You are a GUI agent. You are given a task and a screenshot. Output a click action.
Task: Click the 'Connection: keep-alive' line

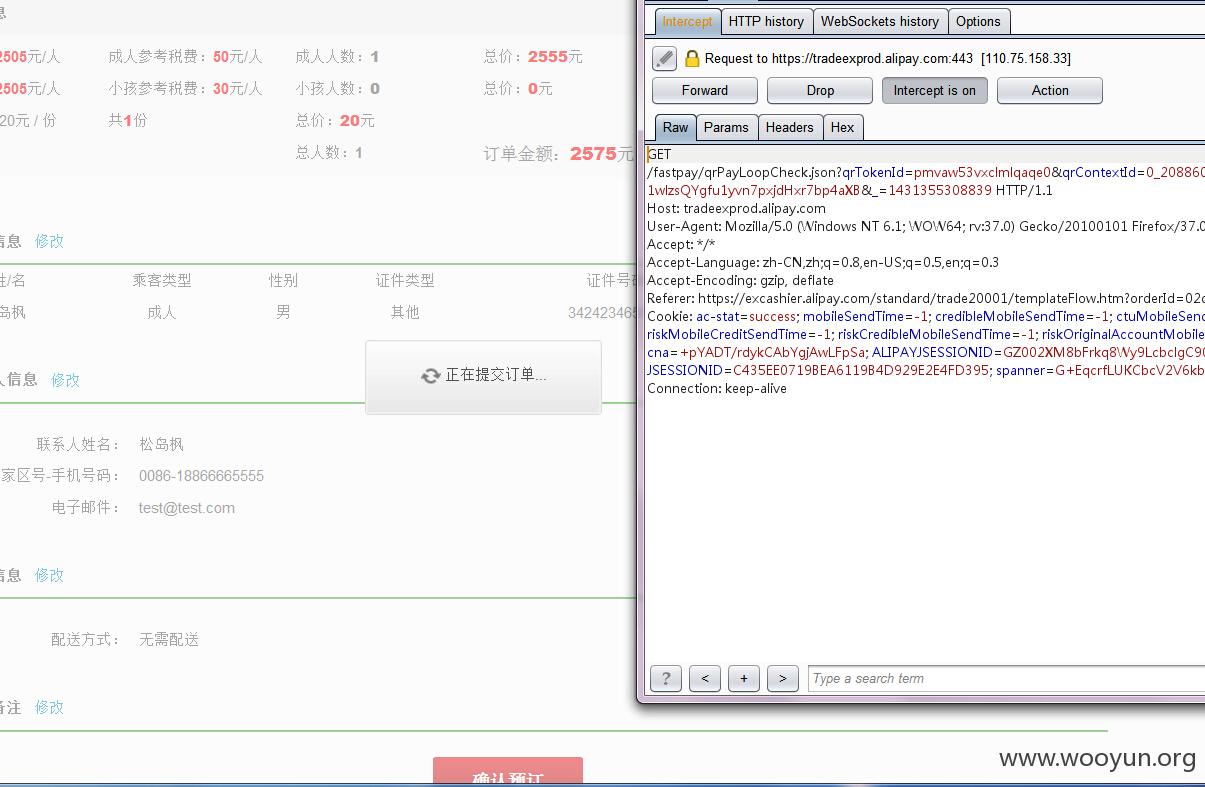click(x=717, y=388)
